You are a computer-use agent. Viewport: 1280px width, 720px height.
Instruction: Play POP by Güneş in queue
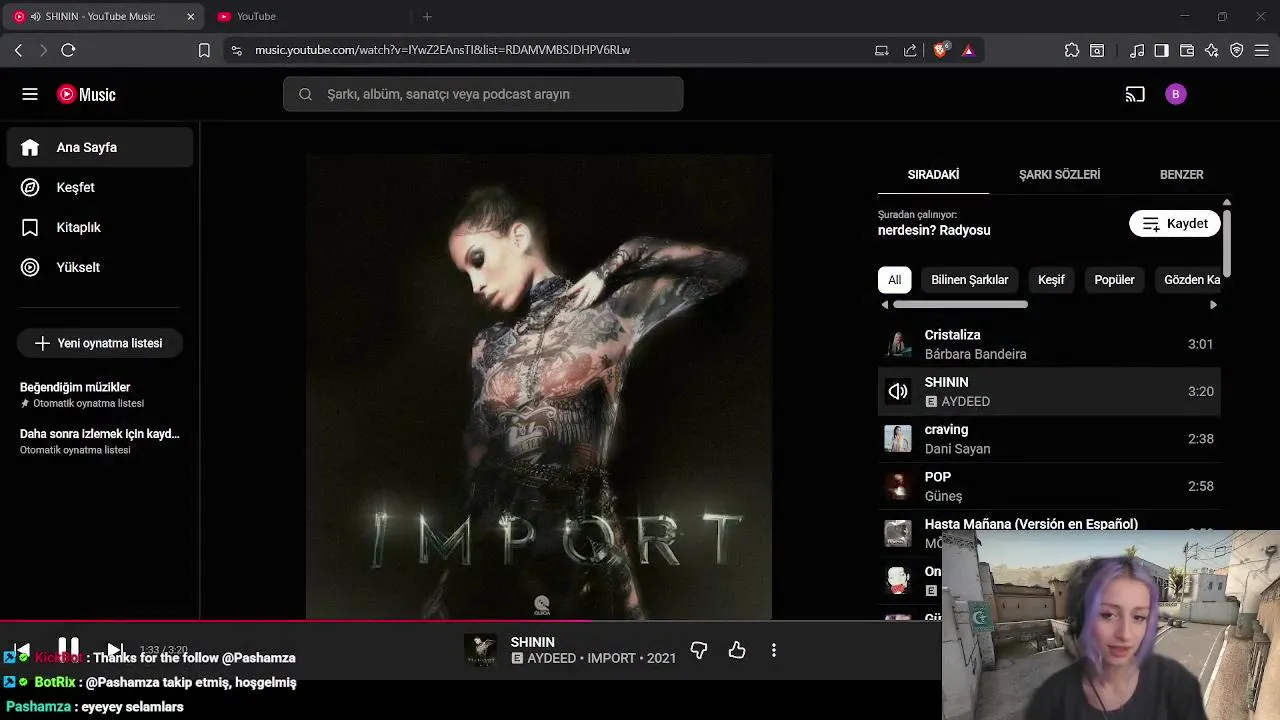(1049, 486)
